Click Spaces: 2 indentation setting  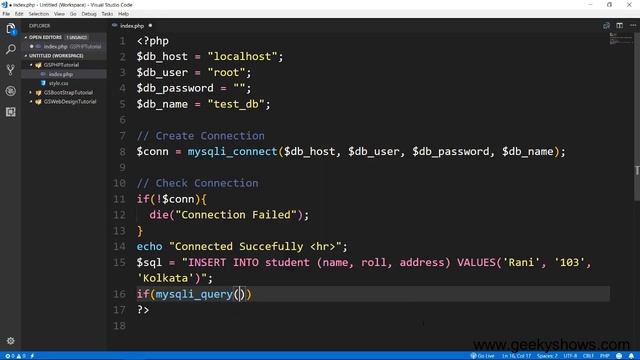(x=547, y=356)
